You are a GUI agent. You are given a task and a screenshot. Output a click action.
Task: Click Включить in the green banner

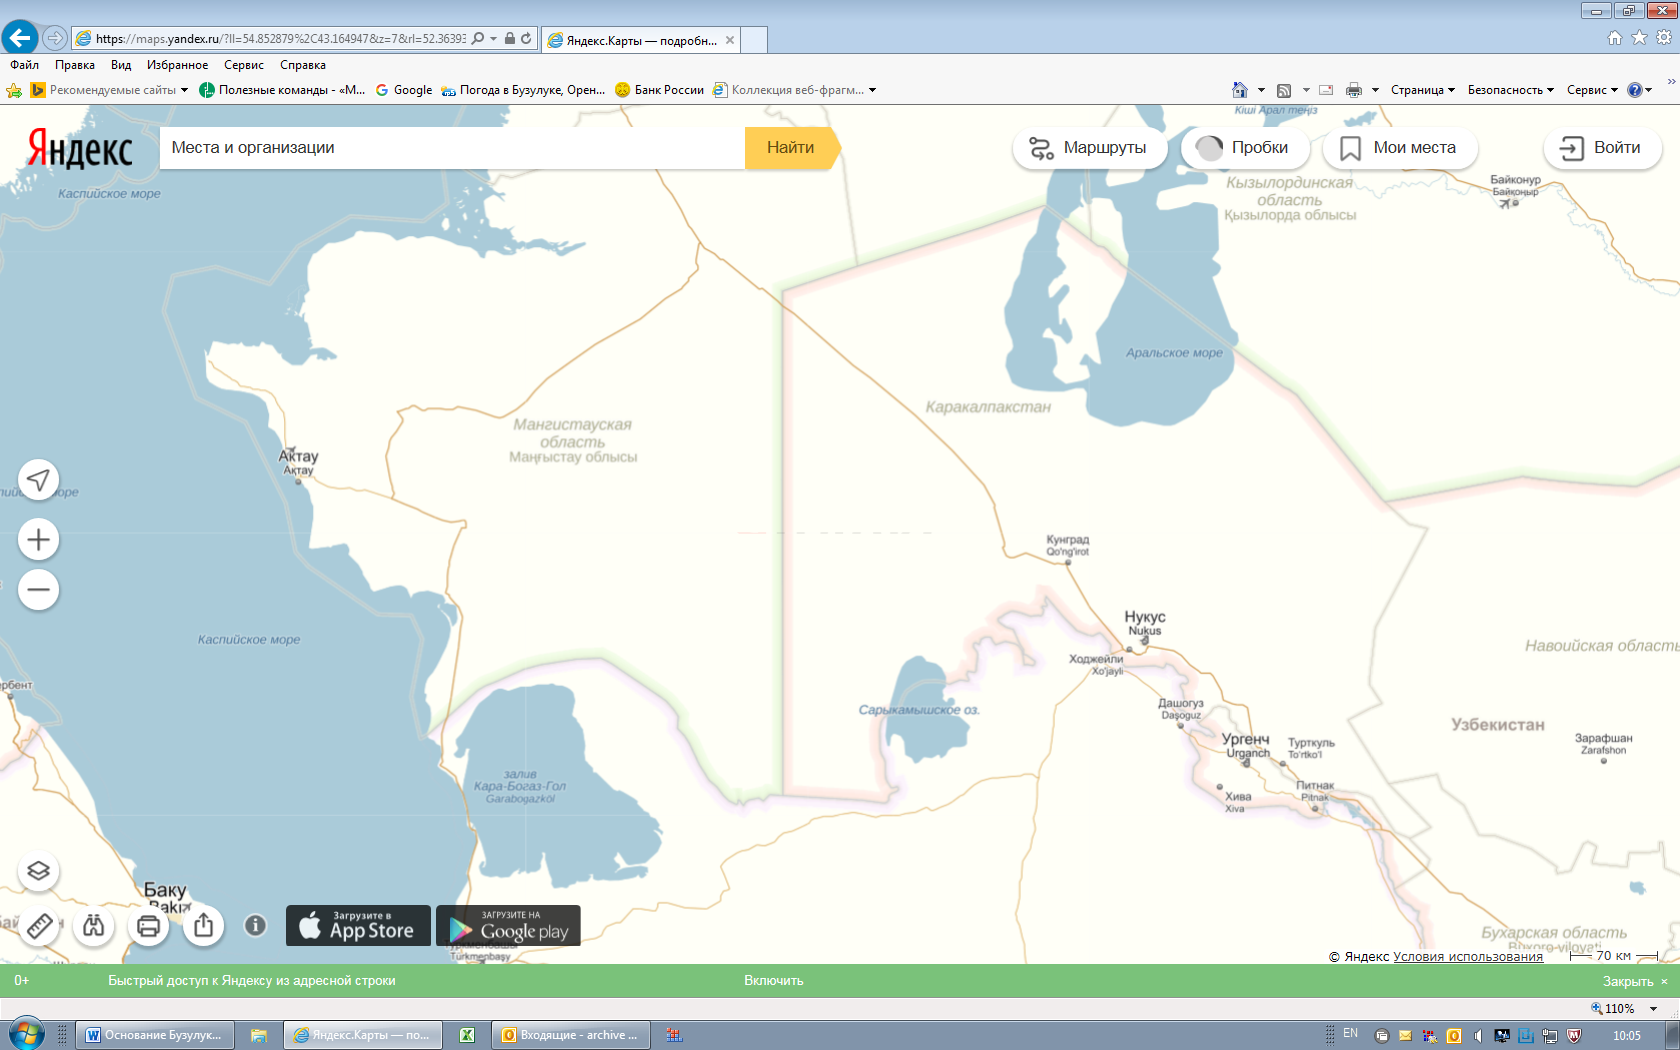point(774,981)
